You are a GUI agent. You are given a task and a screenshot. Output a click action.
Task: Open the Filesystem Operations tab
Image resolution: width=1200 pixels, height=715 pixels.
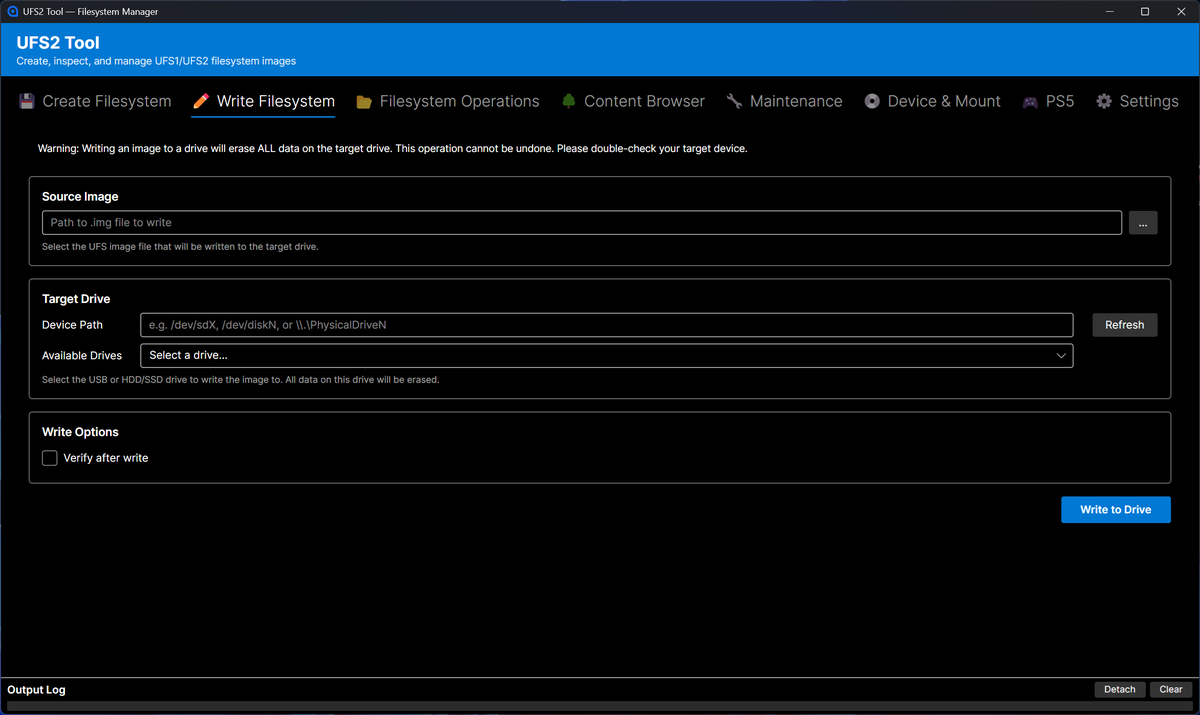(x=448, y=101)
